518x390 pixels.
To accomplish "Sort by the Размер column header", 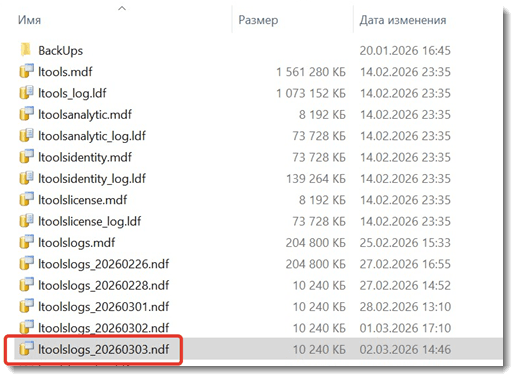I will [x=258, y=20].
